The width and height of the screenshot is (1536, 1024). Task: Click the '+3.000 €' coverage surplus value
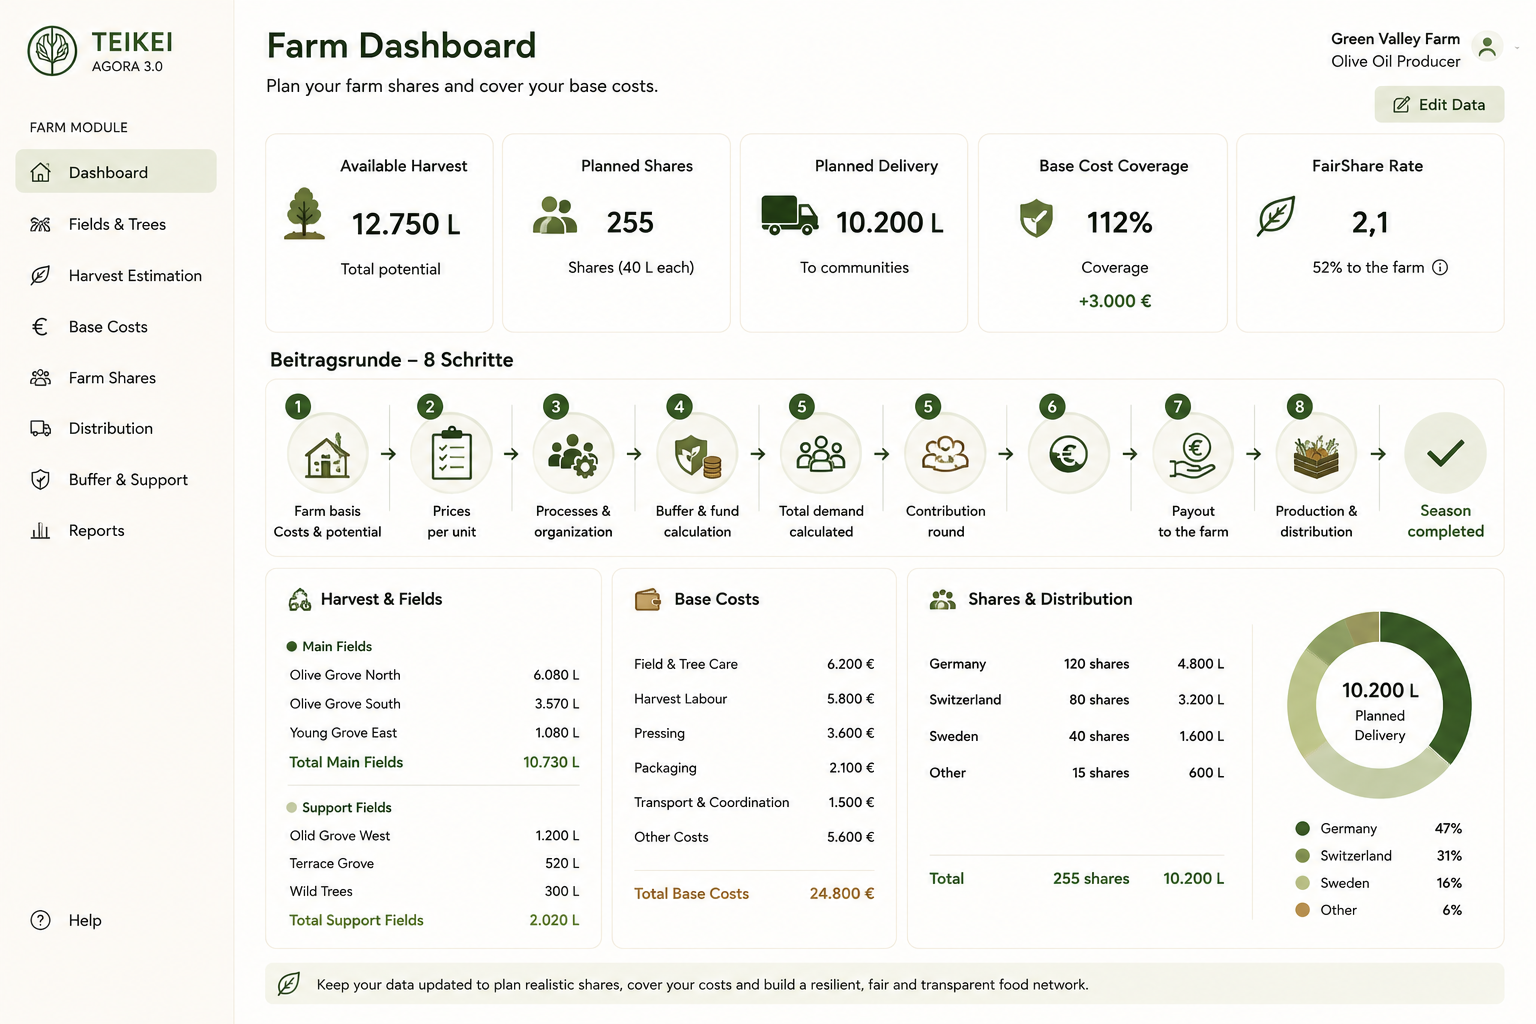[1115, 301]
